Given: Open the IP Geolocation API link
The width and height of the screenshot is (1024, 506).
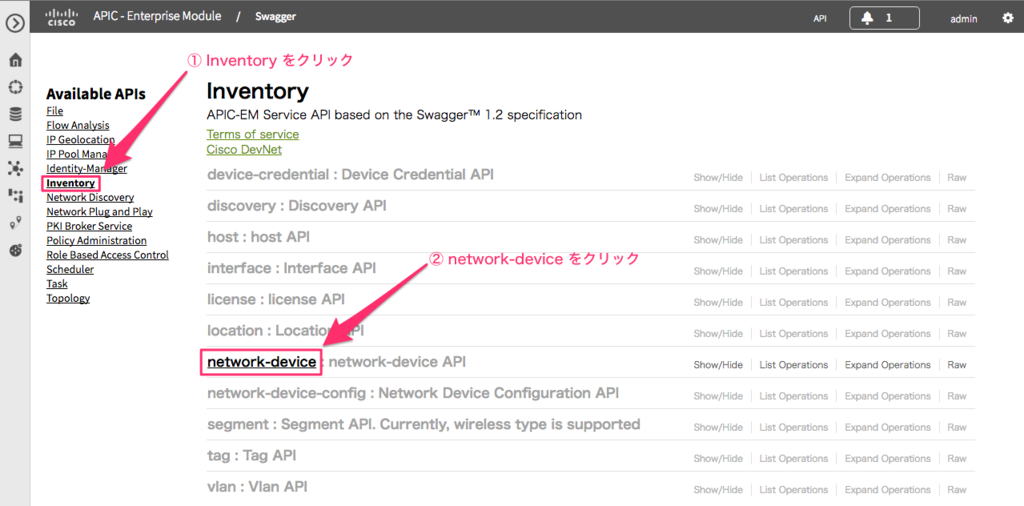Looking at the screenshot, I should coord(80,140).
